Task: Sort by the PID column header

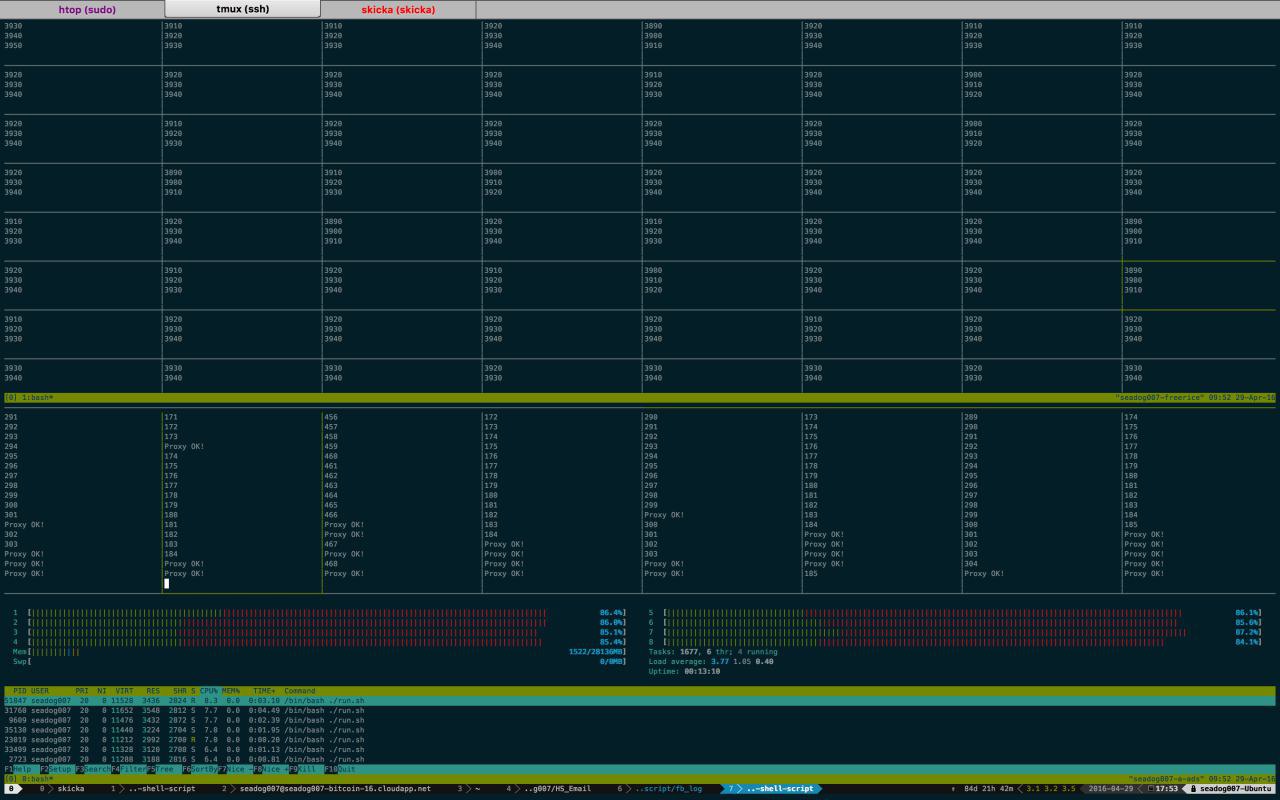Action: tap(20, 691)
